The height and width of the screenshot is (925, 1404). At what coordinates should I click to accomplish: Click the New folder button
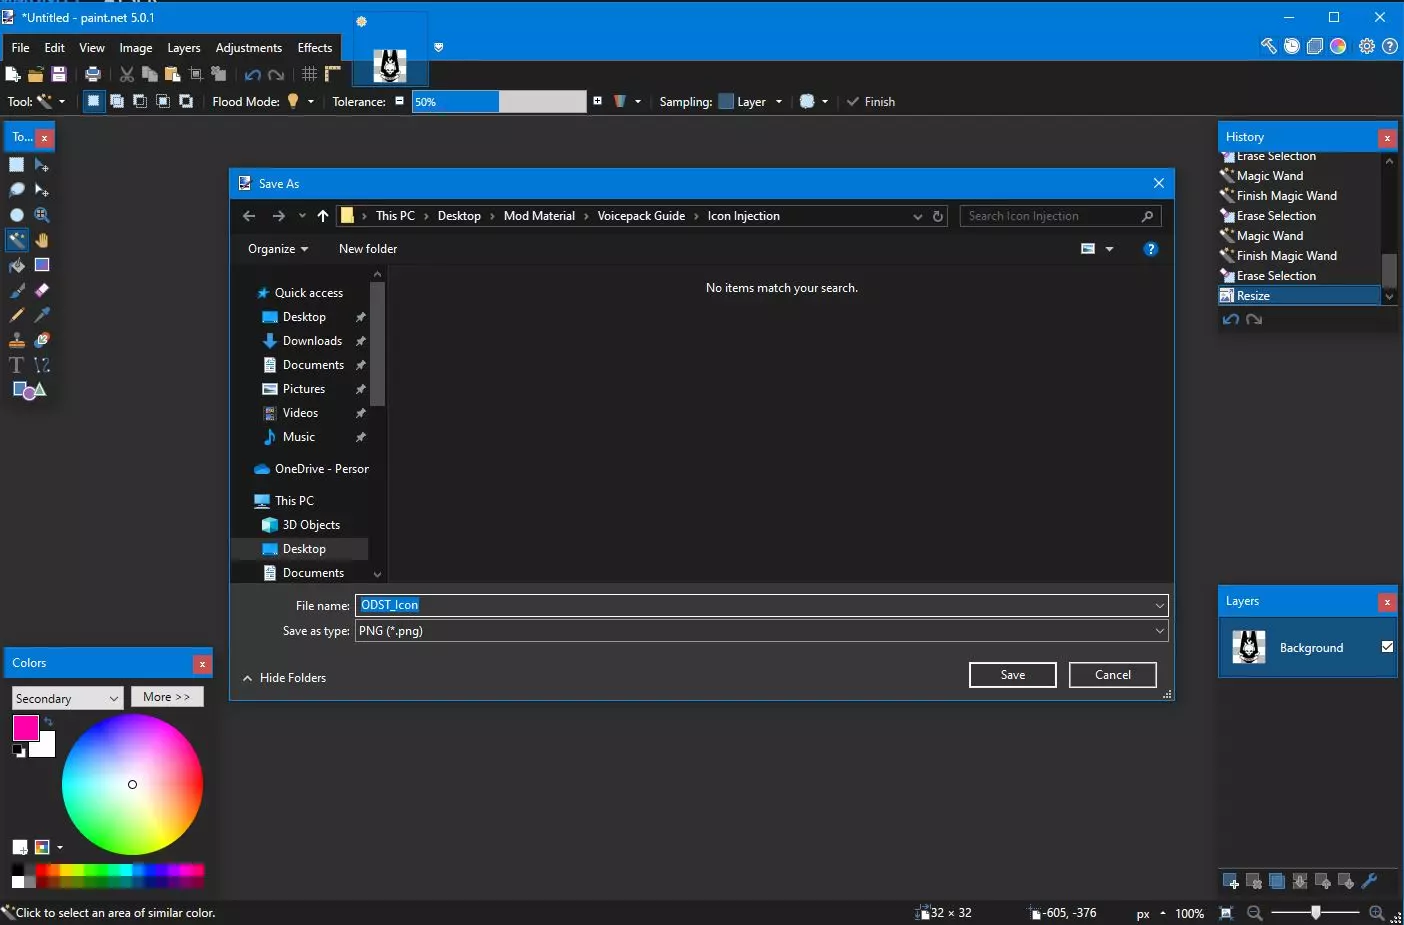click(368, 249)
